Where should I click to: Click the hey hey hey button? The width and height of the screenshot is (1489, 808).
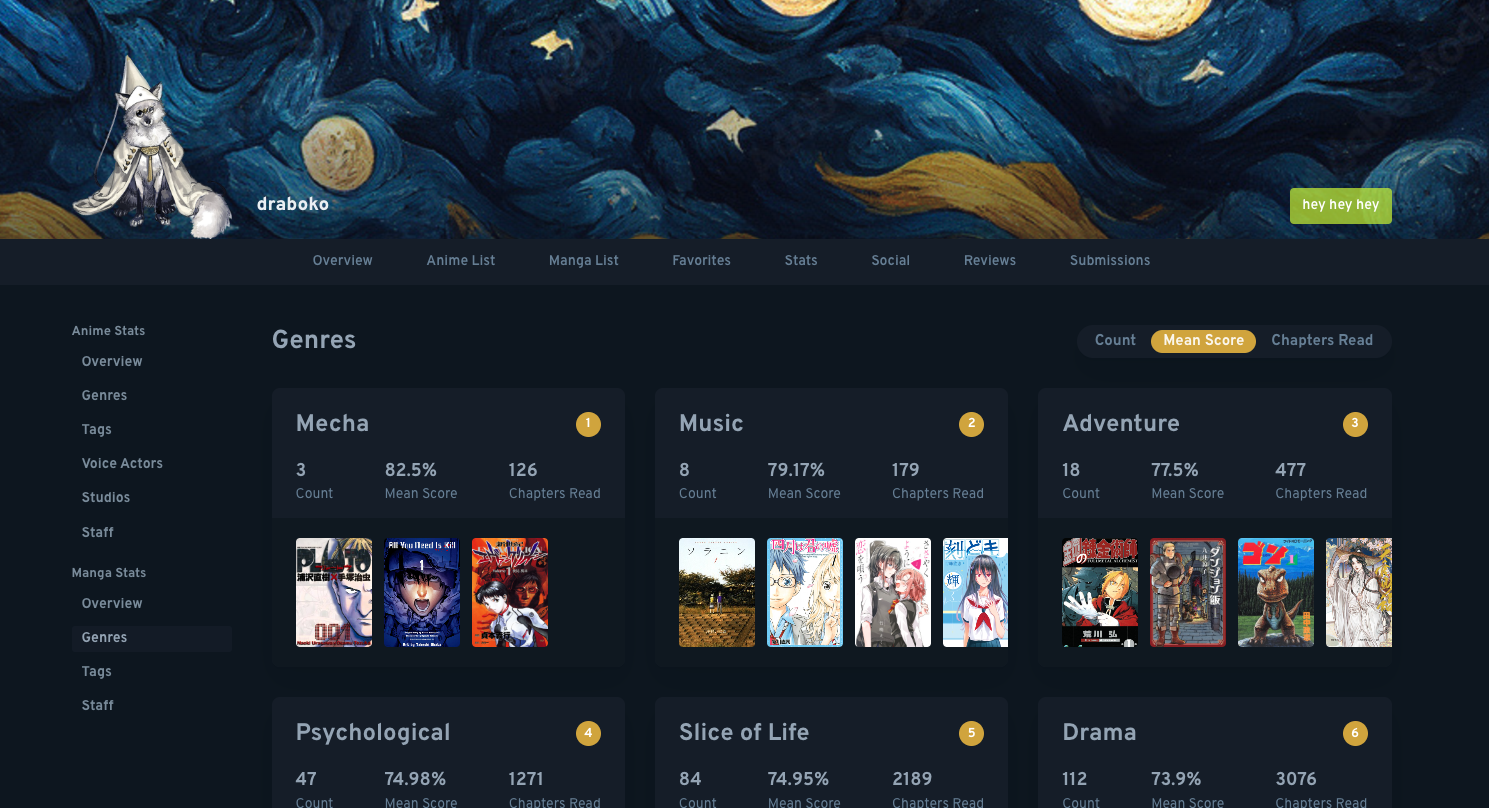coord(1340,205)
